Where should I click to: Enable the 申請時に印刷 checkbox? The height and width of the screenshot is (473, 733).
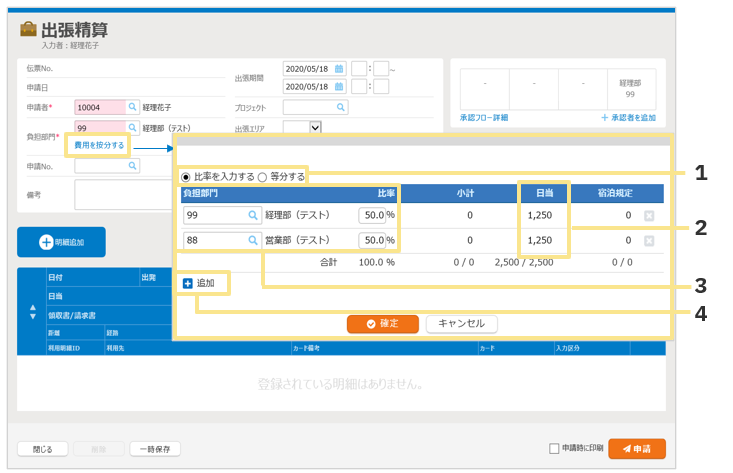click(x=555, y=448)
